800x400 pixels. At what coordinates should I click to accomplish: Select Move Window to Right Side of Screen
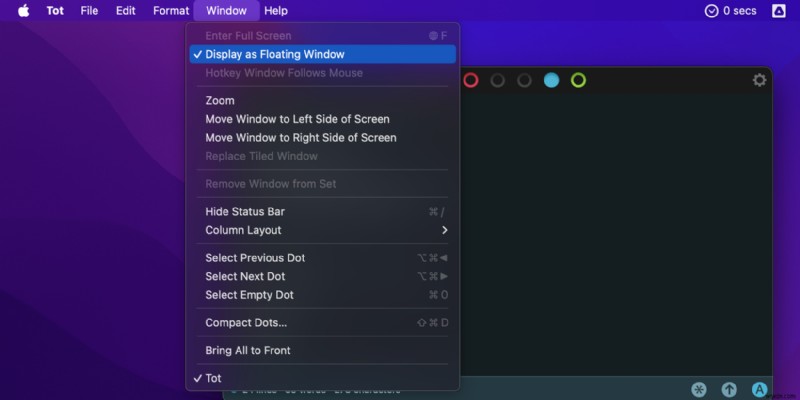322,138
